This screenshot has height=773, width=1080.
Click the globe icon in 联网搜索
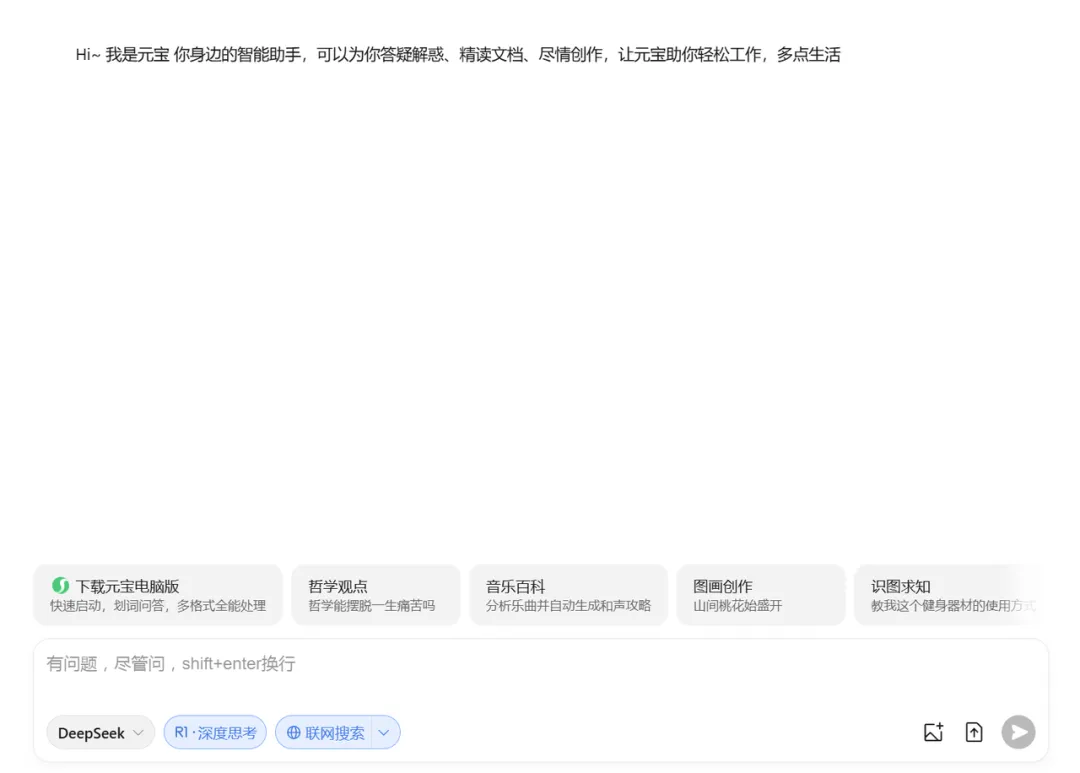pyautogui.click(x=293, y=732)
